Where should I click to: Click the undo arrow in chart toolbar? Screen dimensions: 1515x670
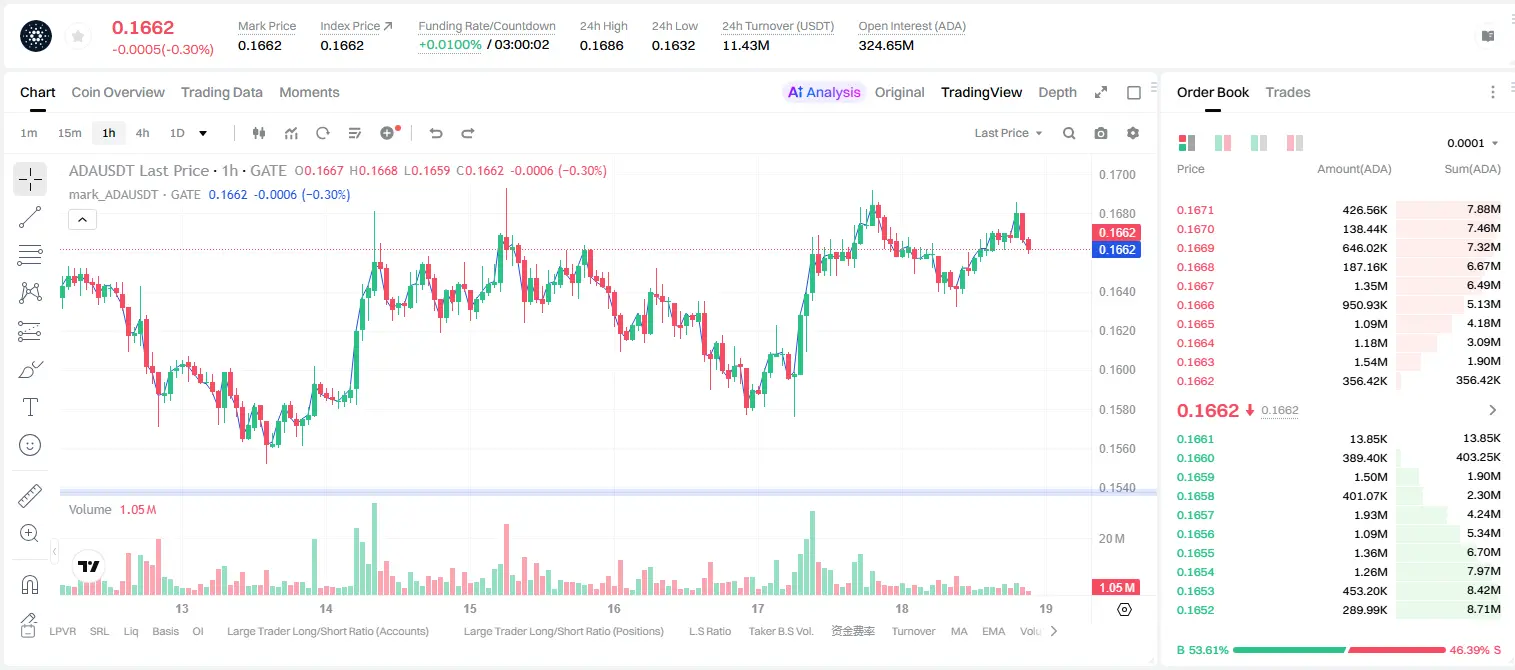(x=435, y=133)
